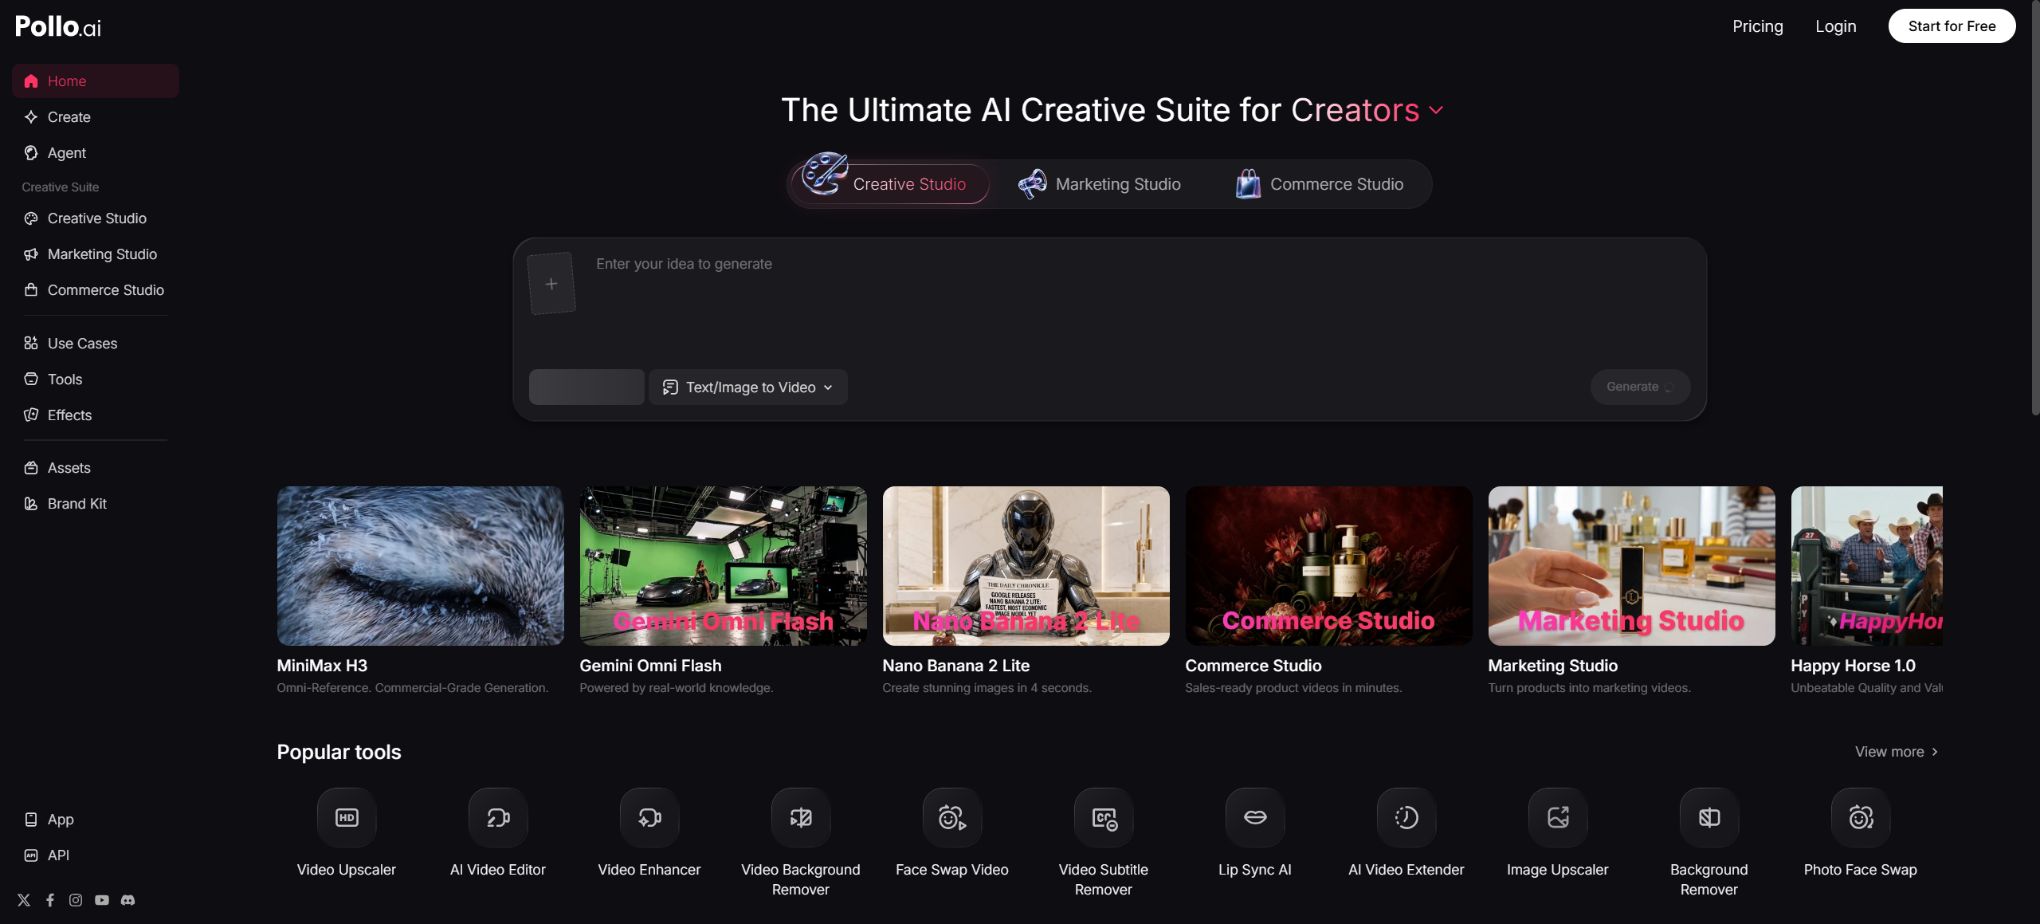Open Brand Kit in the sidebar
Image resolution: width=2040 pixels, height=924 pixels.
pos(96,504)
